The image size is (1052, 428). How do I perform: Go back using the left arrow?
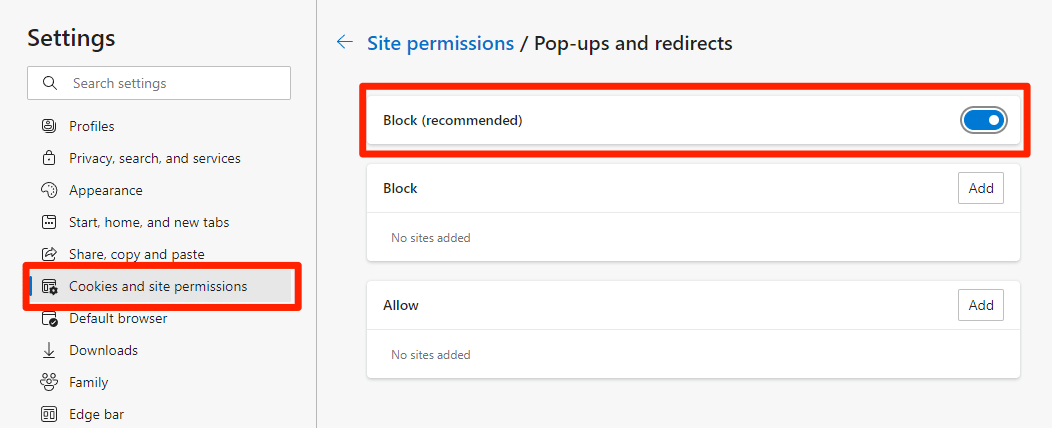(x=345, y=43)
